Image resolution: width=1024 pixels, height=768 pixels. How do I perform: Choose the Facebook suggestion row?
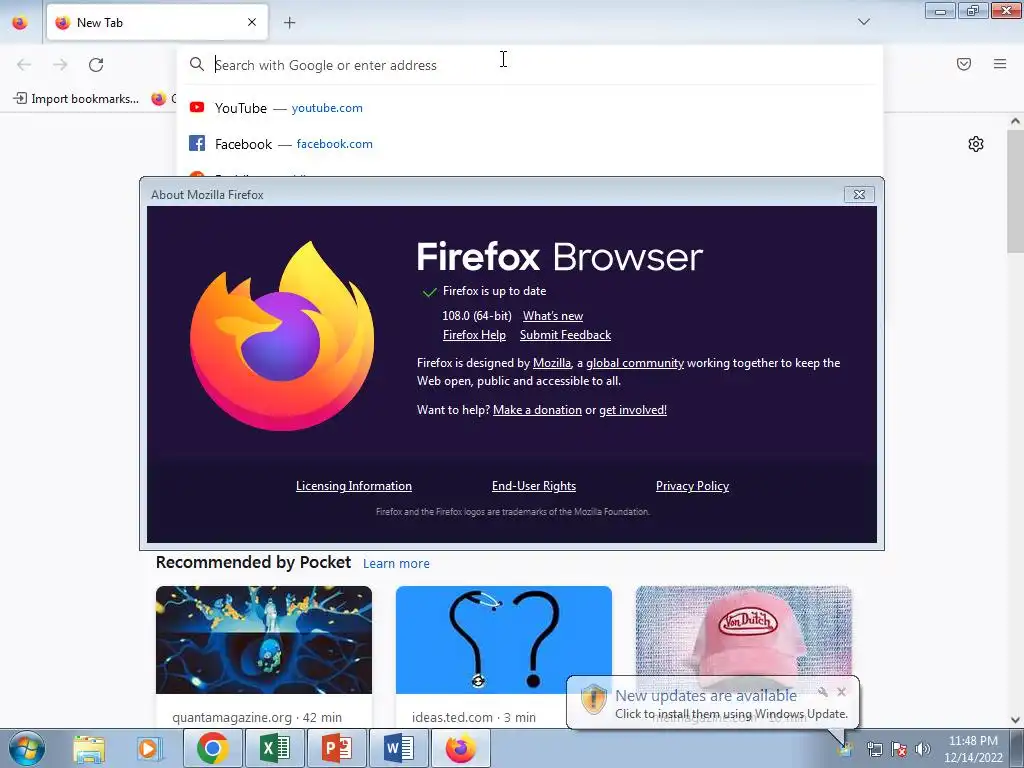click(530, 144)
